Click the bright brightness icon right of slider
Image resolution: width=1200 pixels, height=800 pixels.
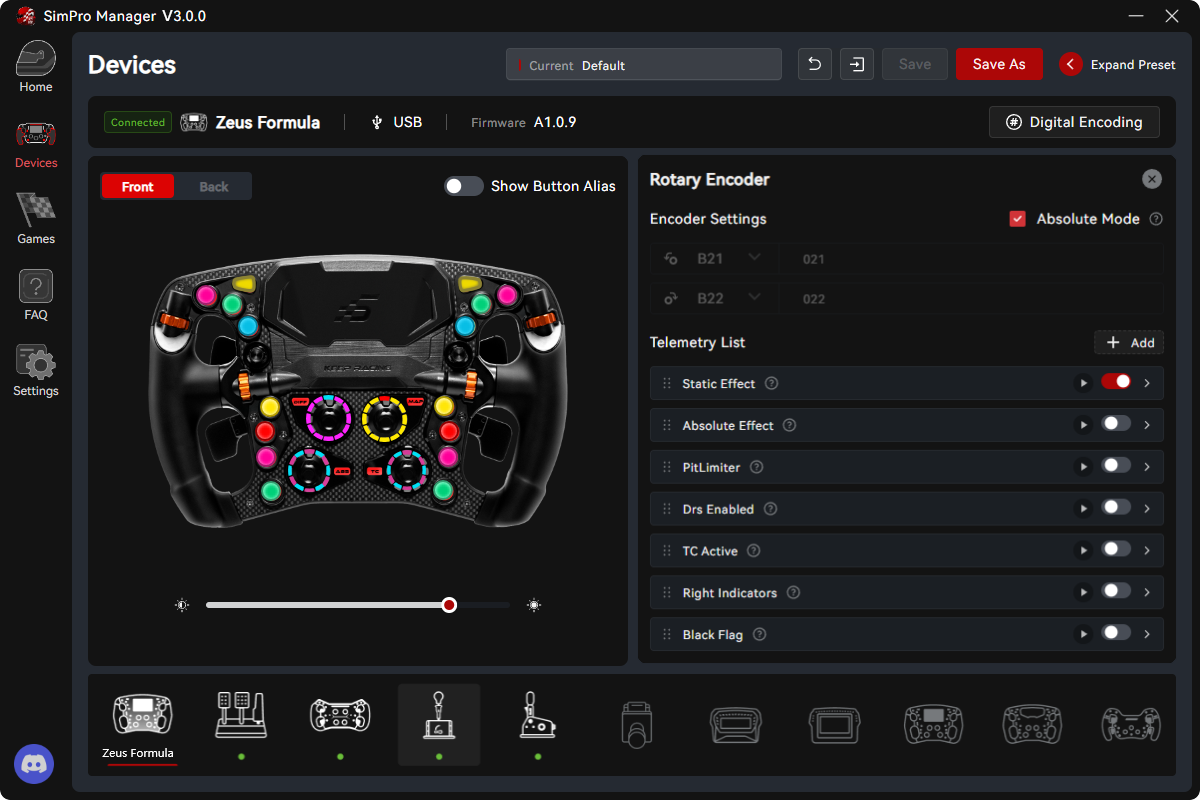pos(535,605)
